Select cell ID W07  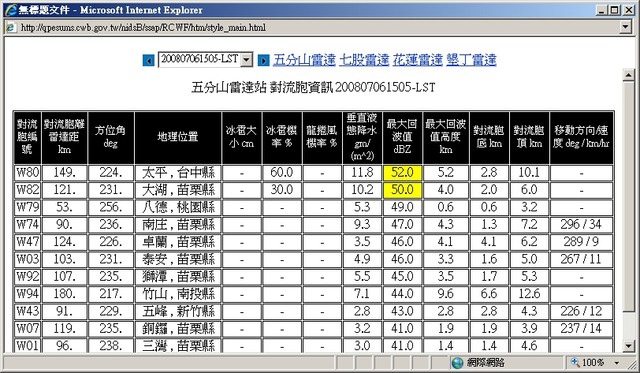pos(27,329)
